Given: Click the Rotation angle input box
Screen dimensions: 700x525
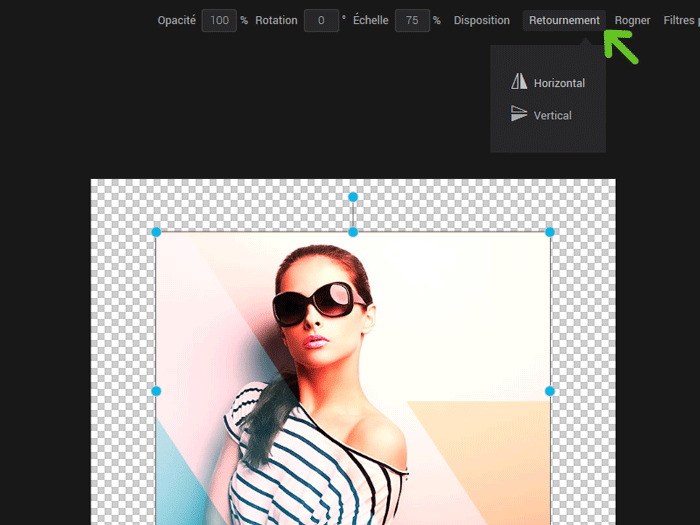Looking at the screenshot, I should coord(321,20).
